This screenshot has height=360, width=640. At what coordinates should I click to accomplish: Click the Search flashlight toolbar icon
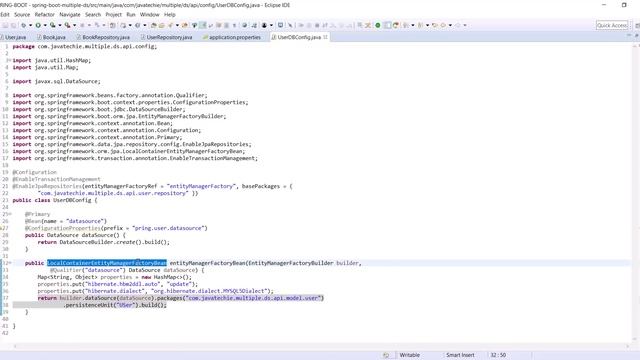point(170,25)
